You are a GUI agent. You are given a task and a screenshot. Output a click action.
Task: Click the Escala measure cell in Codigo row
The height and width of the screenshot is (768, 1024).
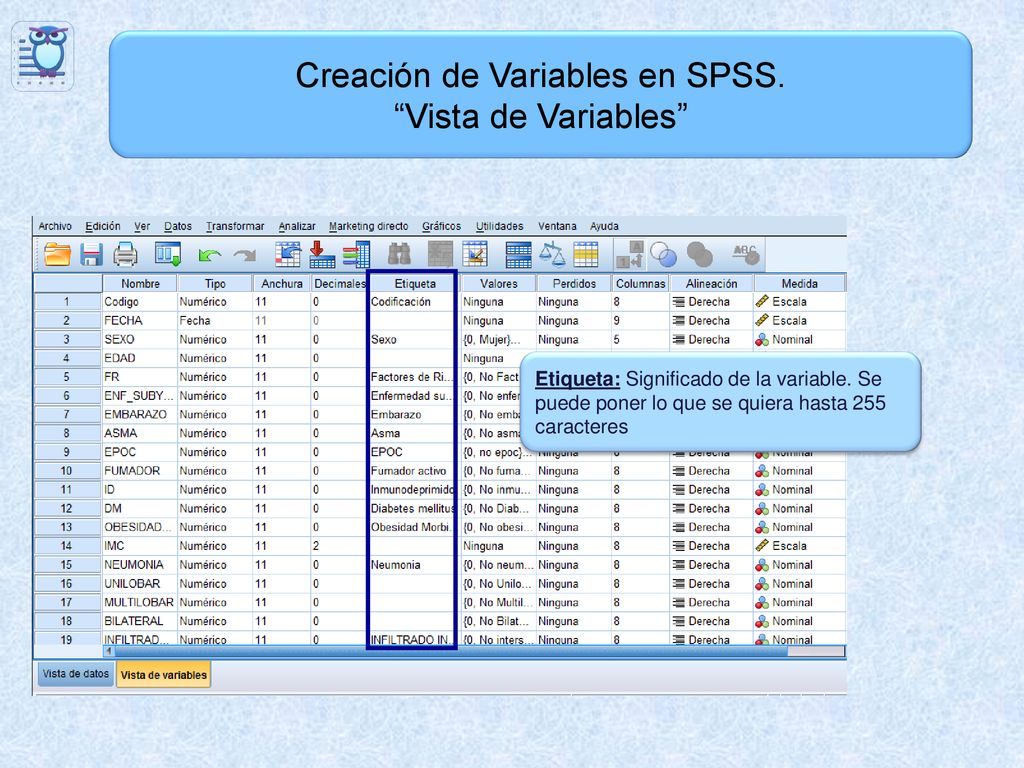tap(799, 302)
